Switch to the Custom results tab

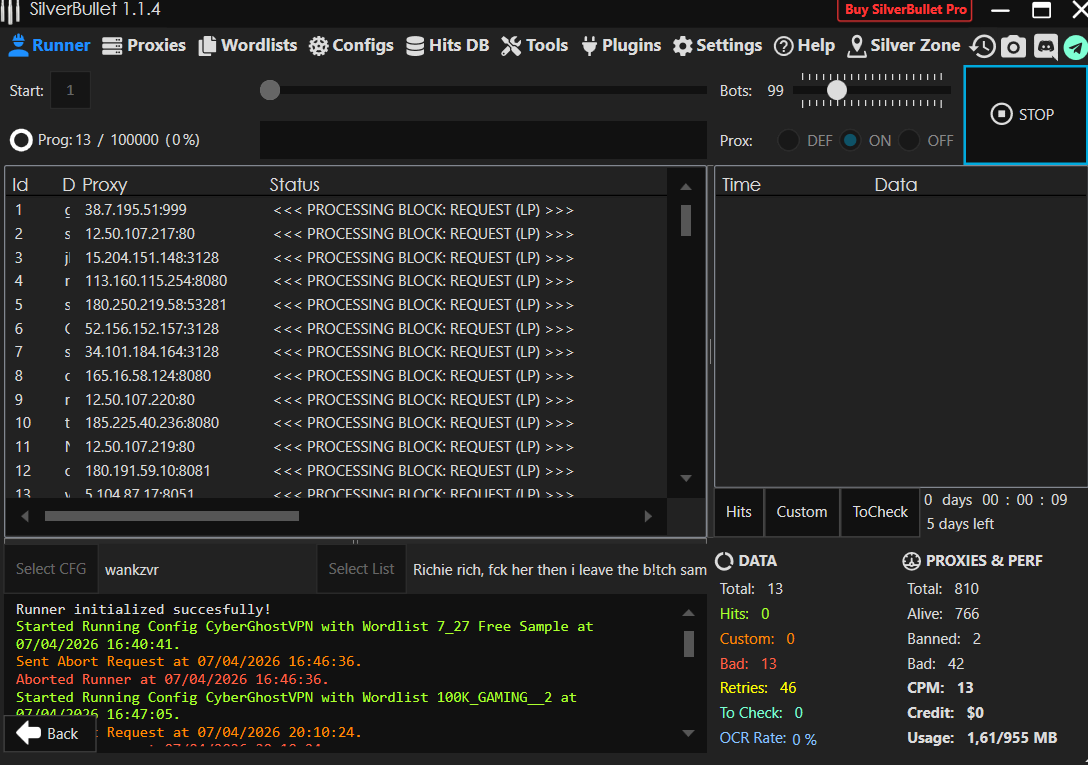(x=802, y=512)
